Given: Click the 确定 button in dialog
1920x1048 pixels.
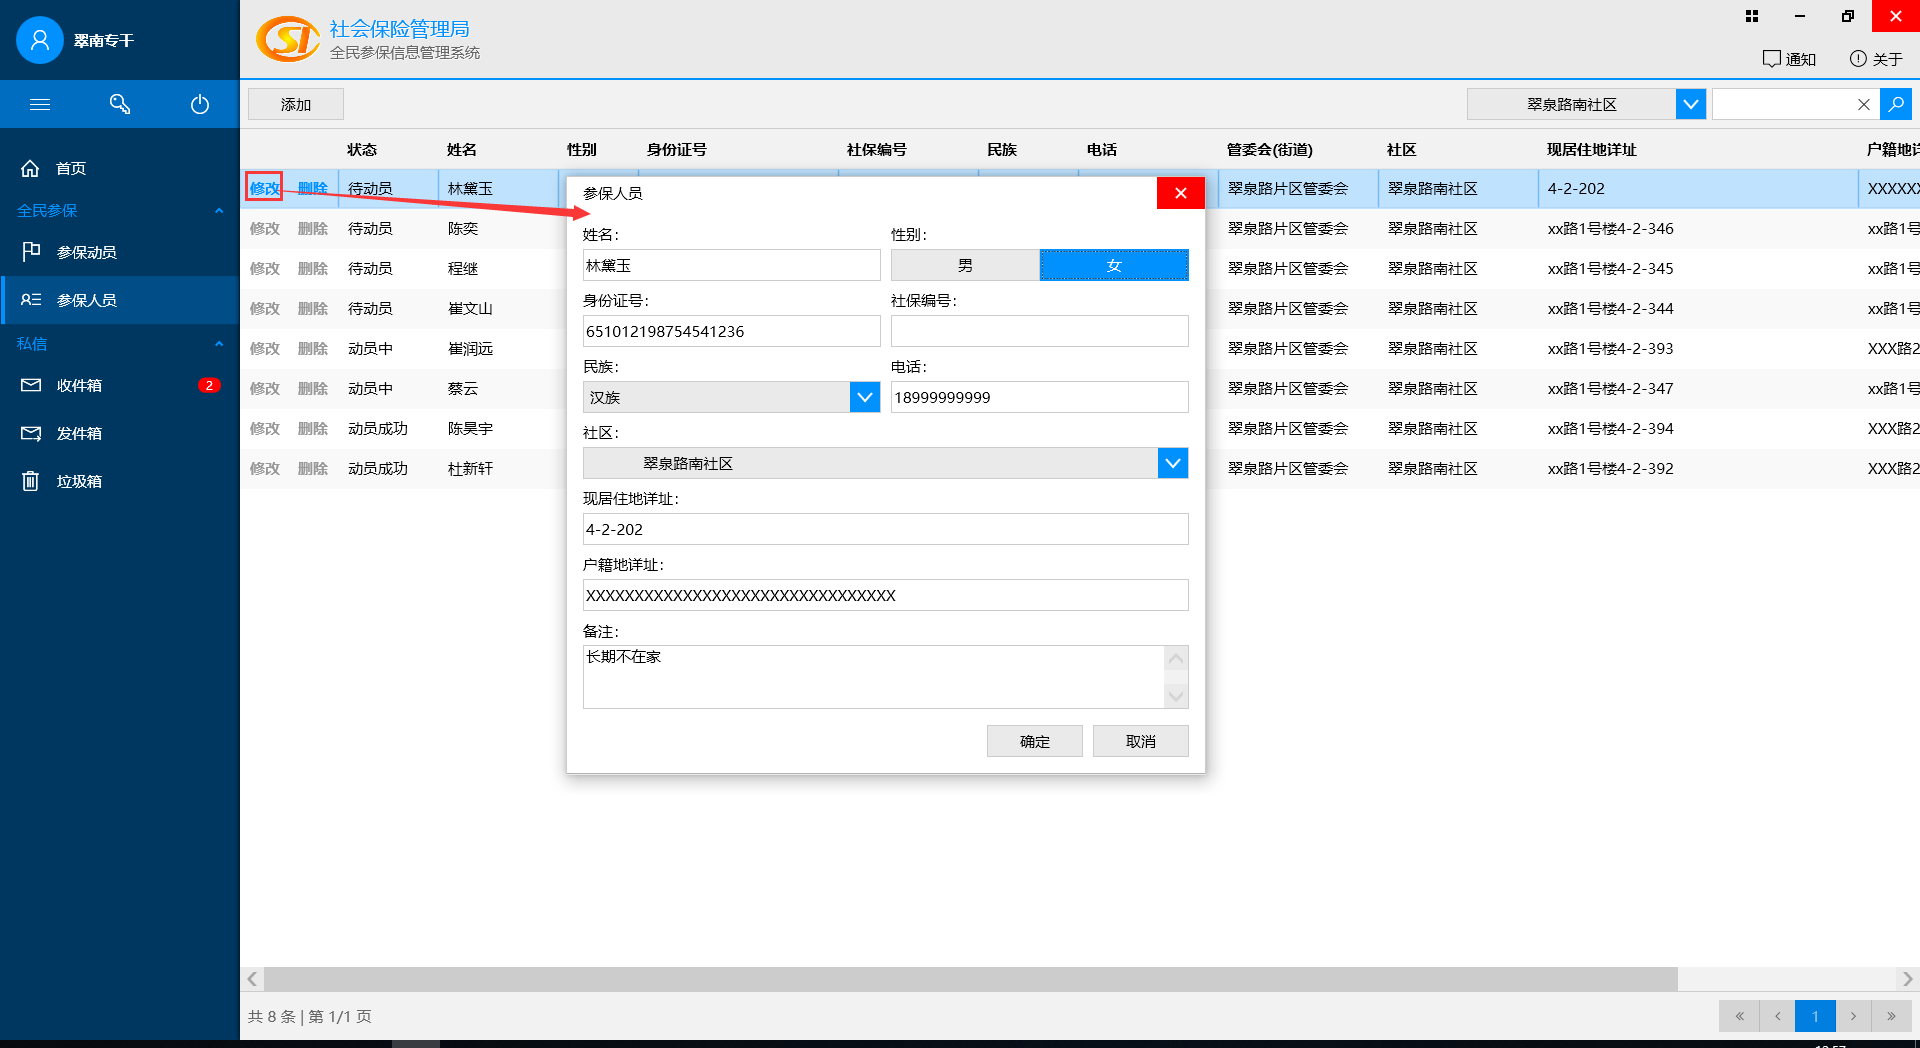Looking at the screenshot, I should [x=1034, y=741].
